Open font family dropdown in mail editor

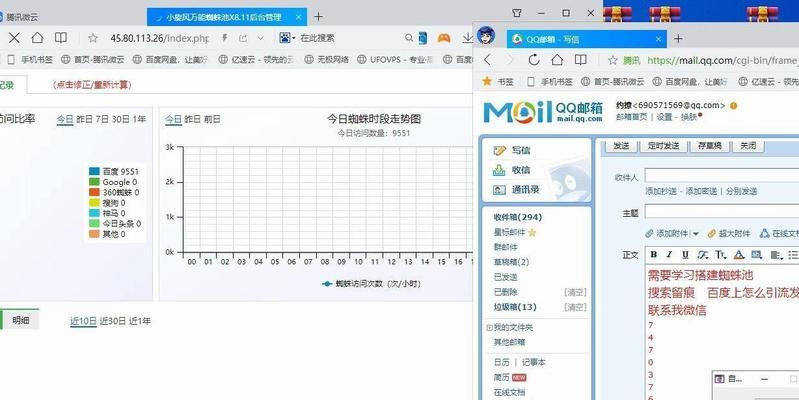(x=703, y=255)
